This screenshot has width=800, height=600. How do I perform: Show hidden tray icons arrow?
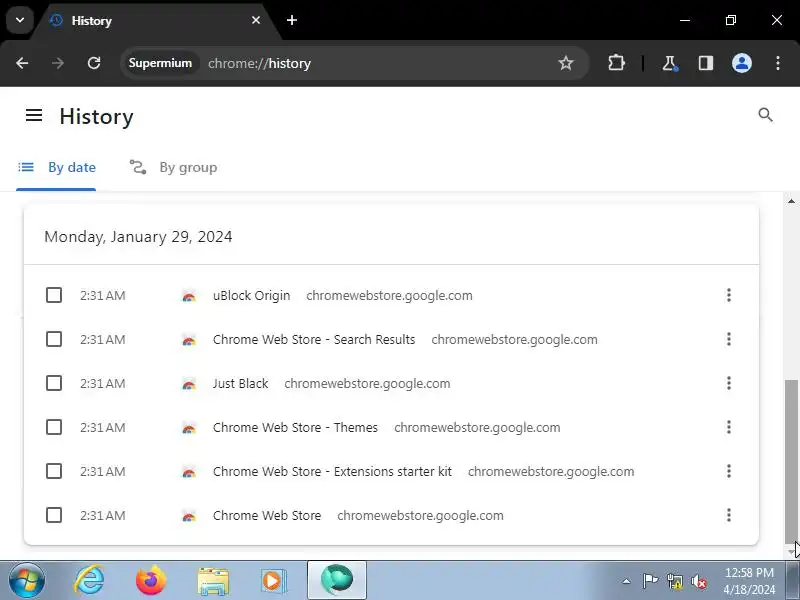(626, 581)
